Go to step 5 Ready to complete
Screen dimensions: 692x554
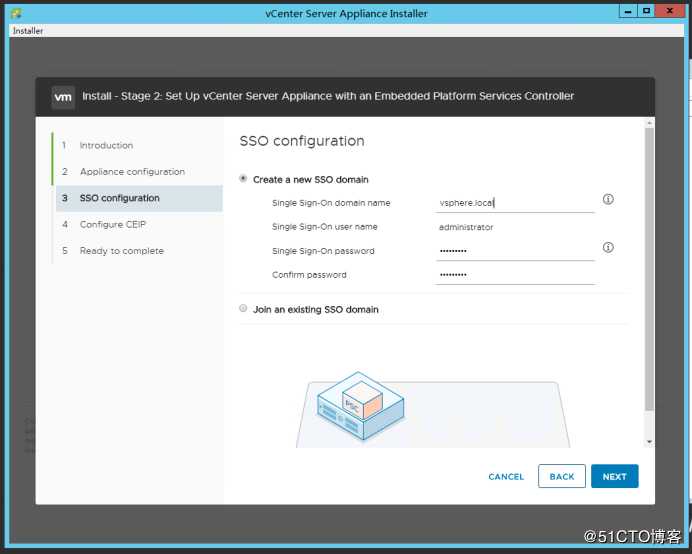(121, 251)
